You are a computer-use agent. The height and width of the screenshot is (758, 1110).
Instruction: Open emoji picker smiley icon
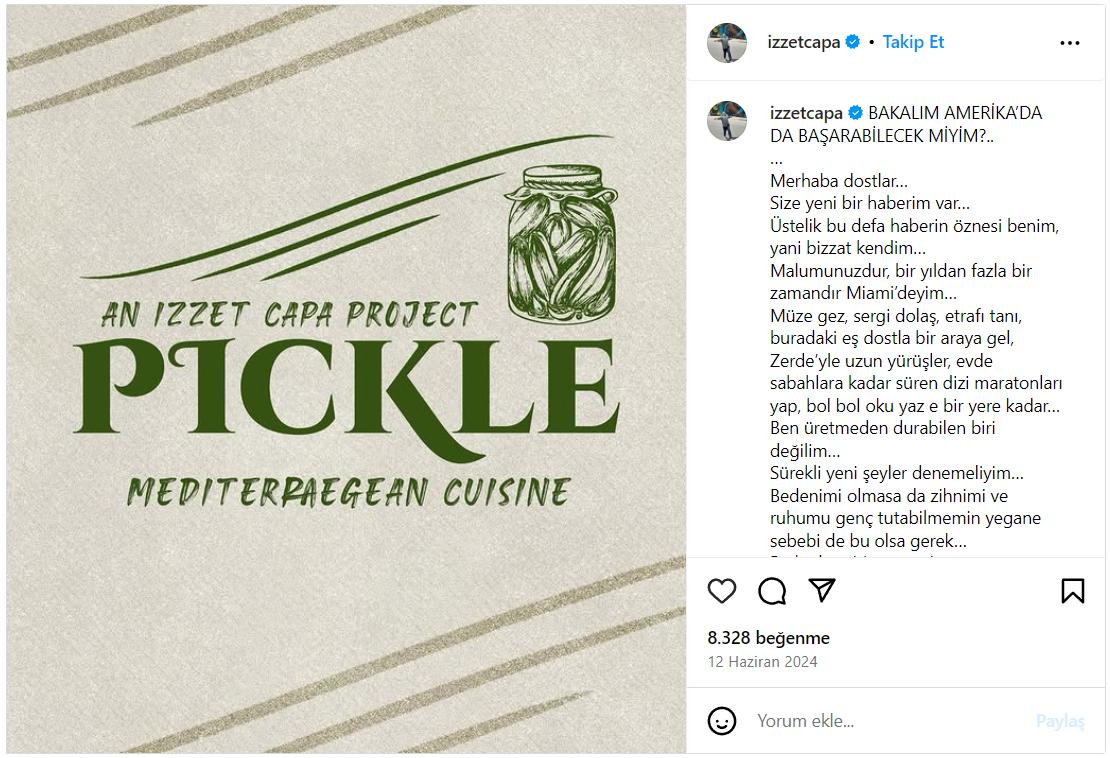coord(722,721)
